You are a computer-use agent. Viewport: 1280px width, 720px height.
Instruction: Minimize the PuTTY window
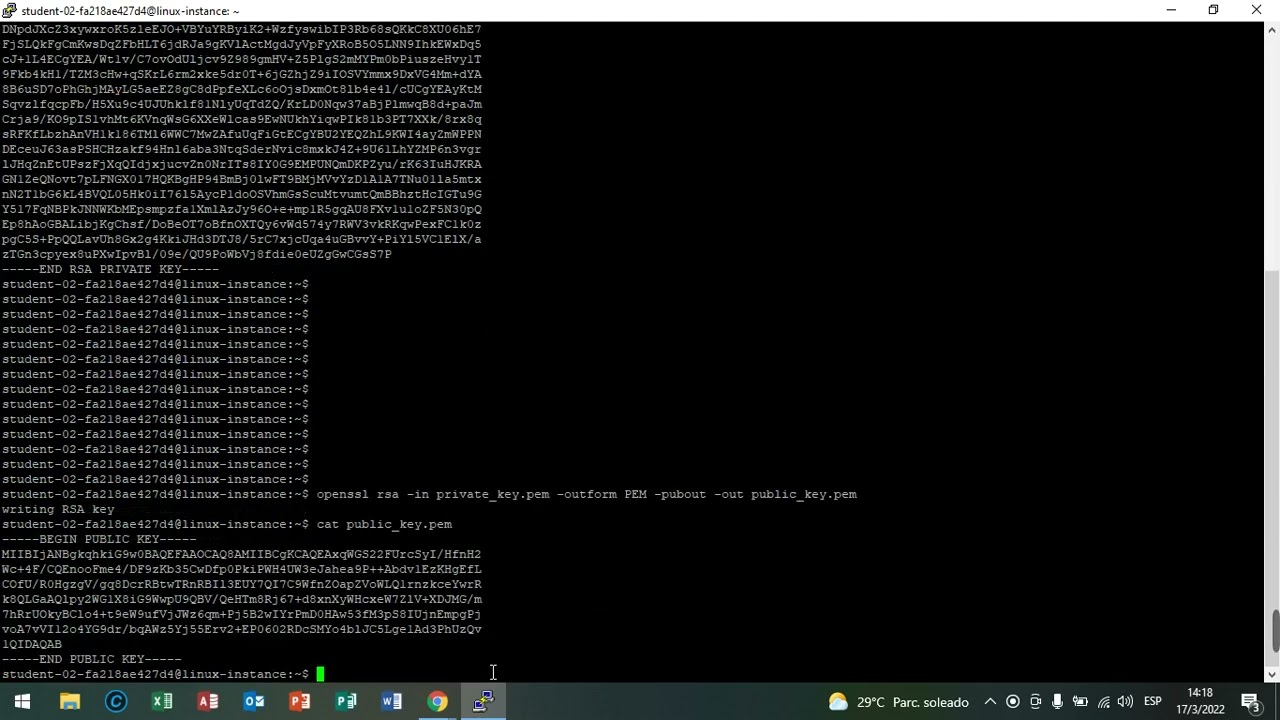1171,10
